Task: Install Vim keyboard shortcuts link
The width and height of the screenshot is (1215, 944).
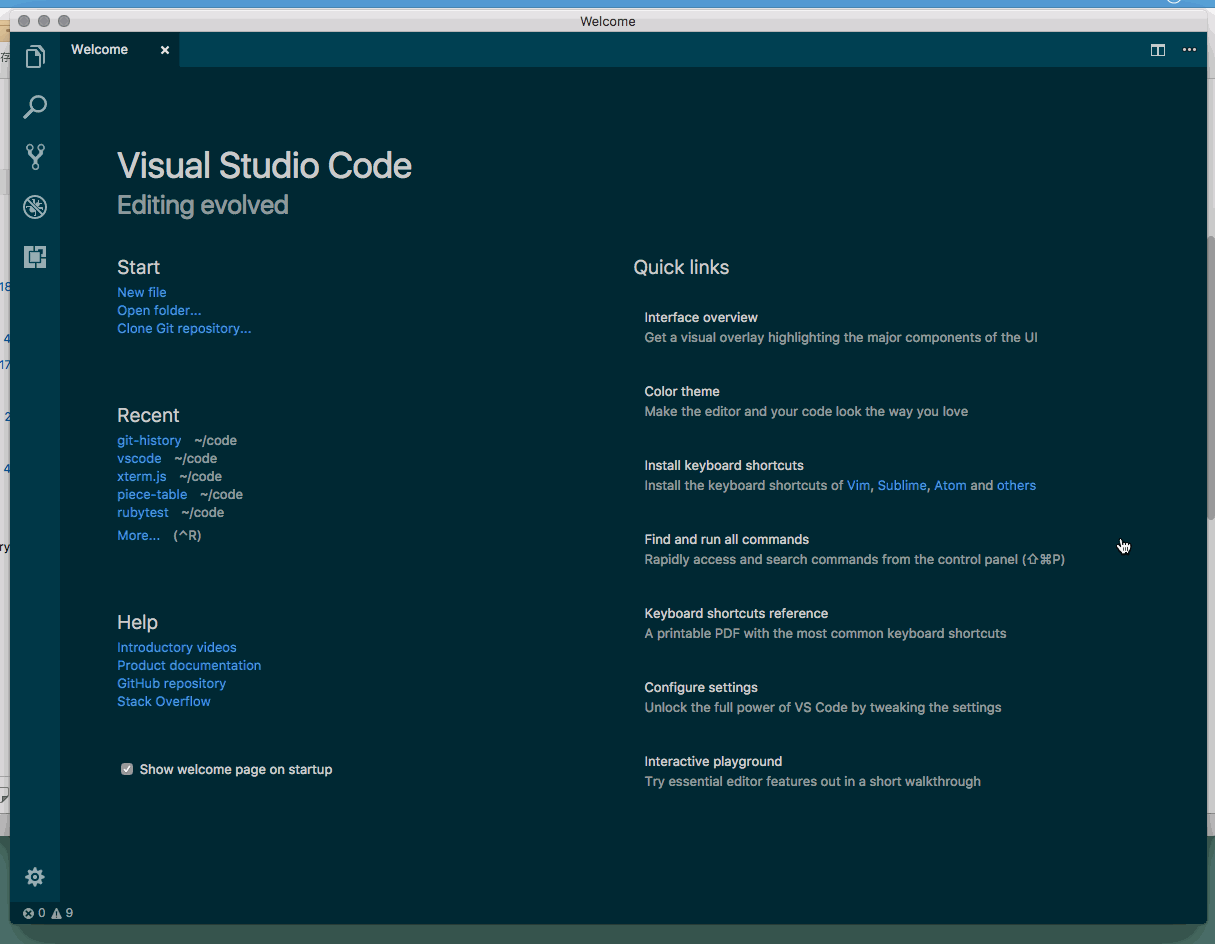Action: (858, 485)
